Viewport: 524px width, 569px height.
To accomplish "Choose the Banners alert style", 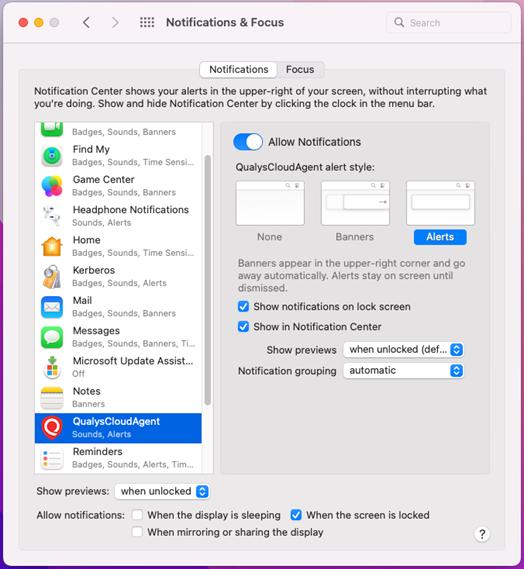I will coord(355,211).
